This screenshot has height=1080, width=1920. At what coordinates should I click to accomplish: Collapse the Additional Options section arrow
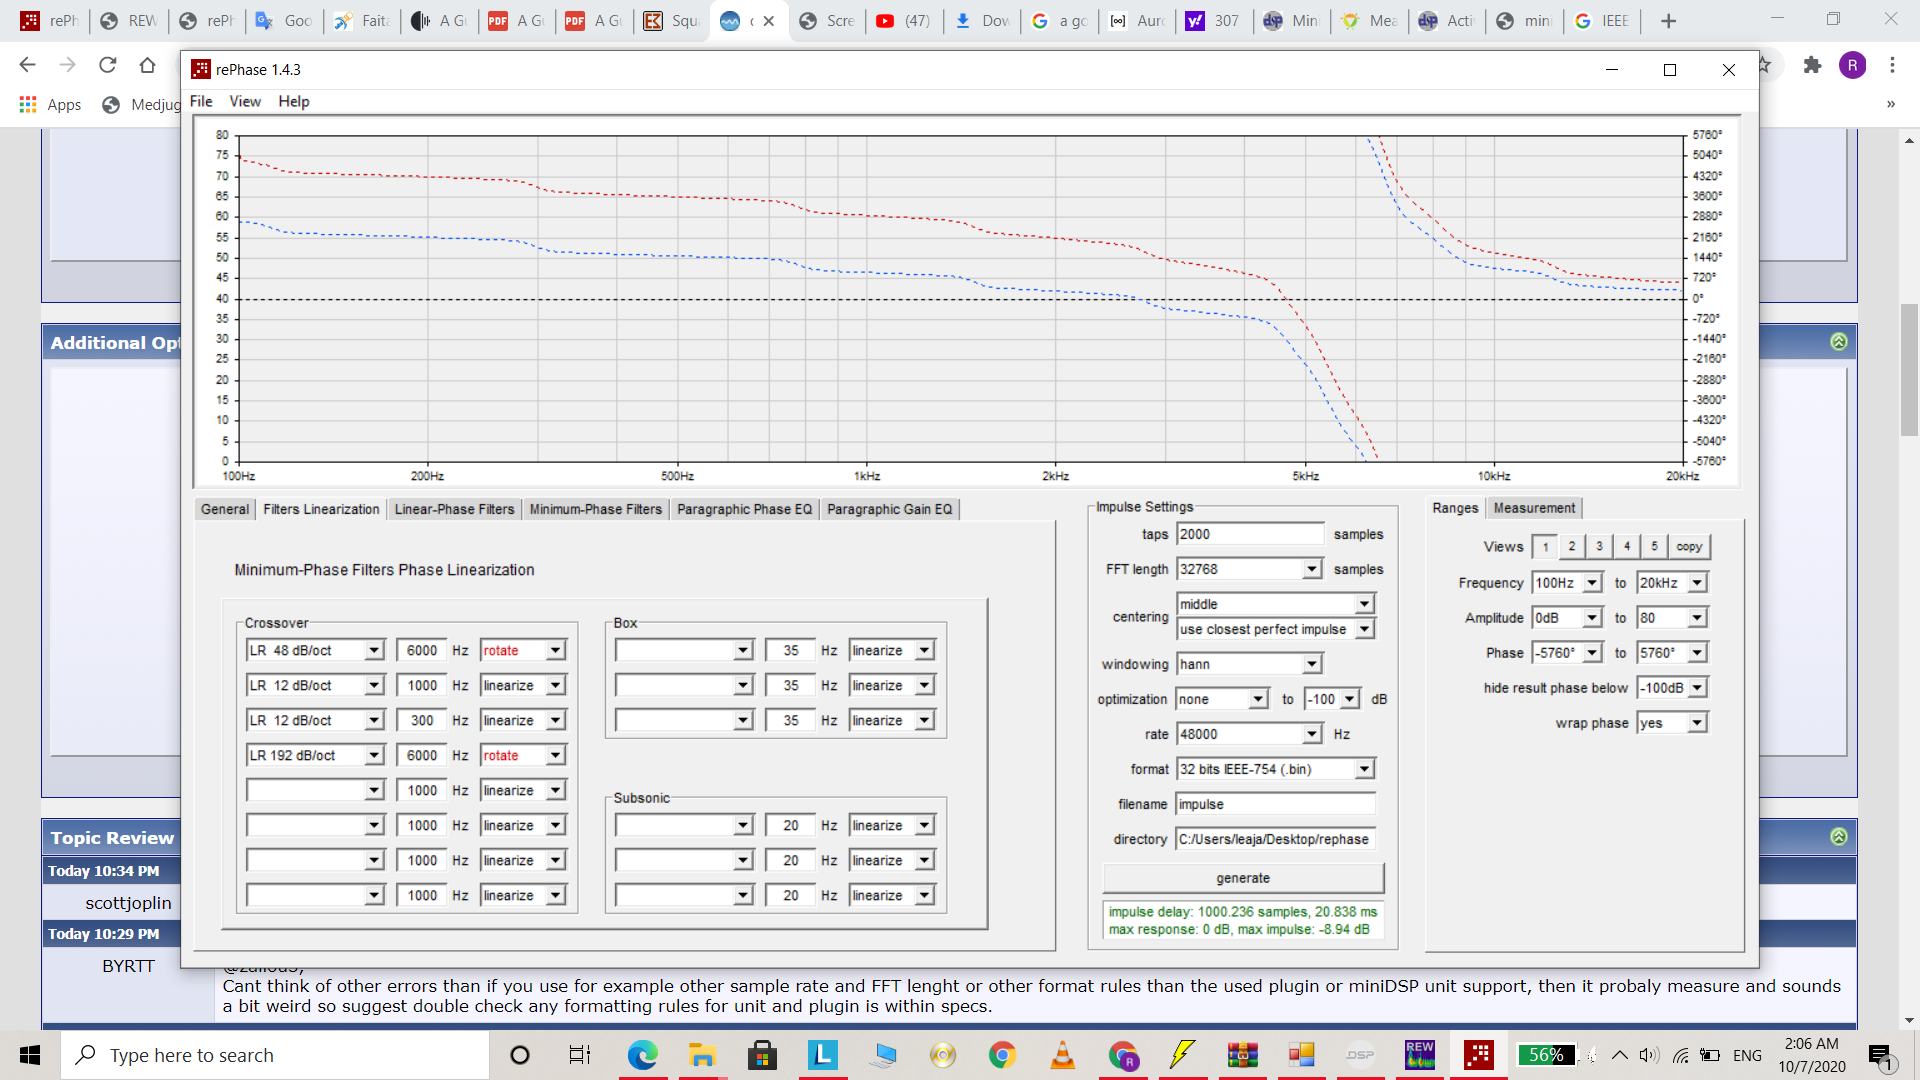tap(1838, 342)
